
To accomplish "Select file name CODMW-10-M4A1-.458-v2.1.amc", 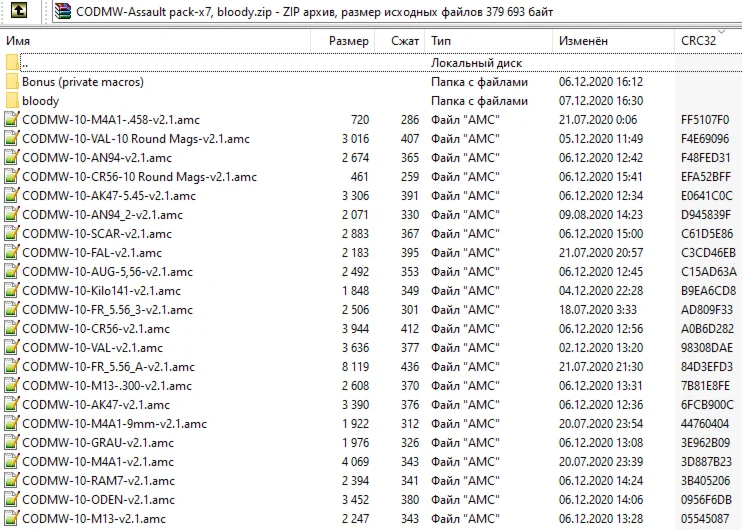I will click(111, 120).
